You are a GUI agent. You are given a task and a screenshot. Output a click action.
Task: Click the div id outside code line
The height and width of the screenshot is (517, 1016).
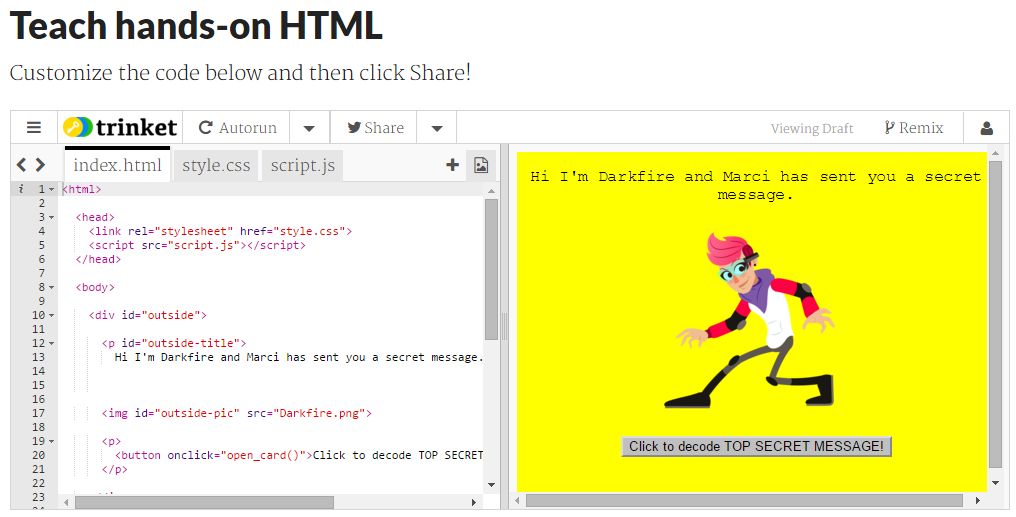(x=148, y=315)
